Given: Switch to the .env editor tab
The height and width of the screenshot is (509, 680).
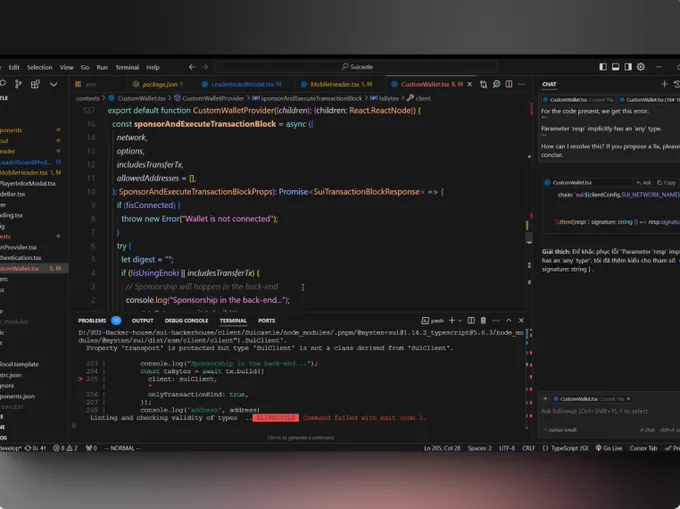Looking at the screenshot, I should pyautogui.click(x=91, y=84).
